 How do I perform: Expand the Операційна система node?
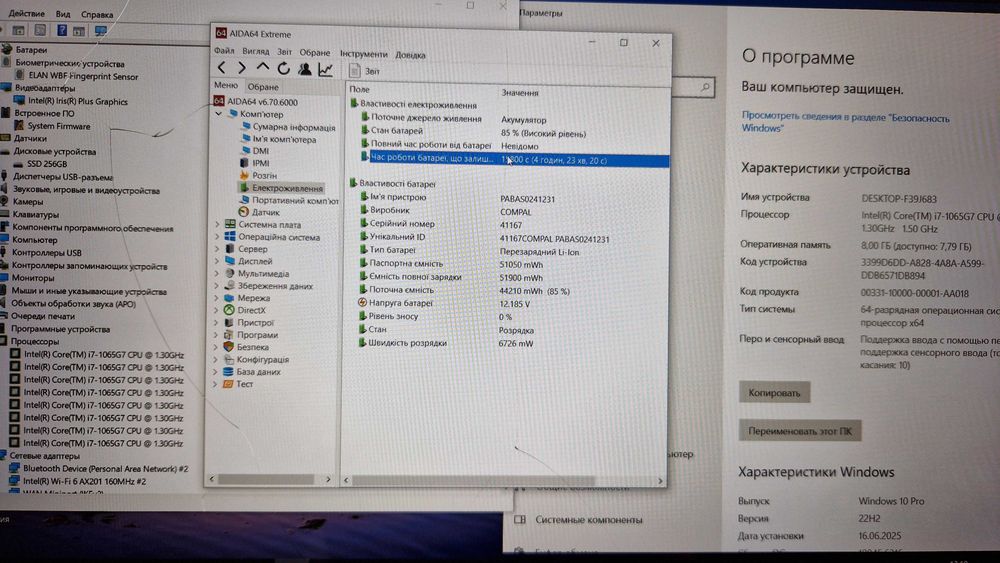coord(217,237)
